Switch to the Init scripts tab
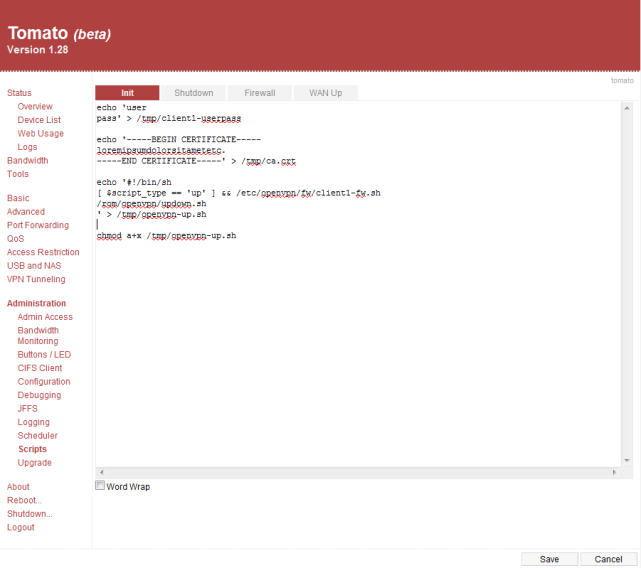641x568 pixels. (x=127, y=93)
